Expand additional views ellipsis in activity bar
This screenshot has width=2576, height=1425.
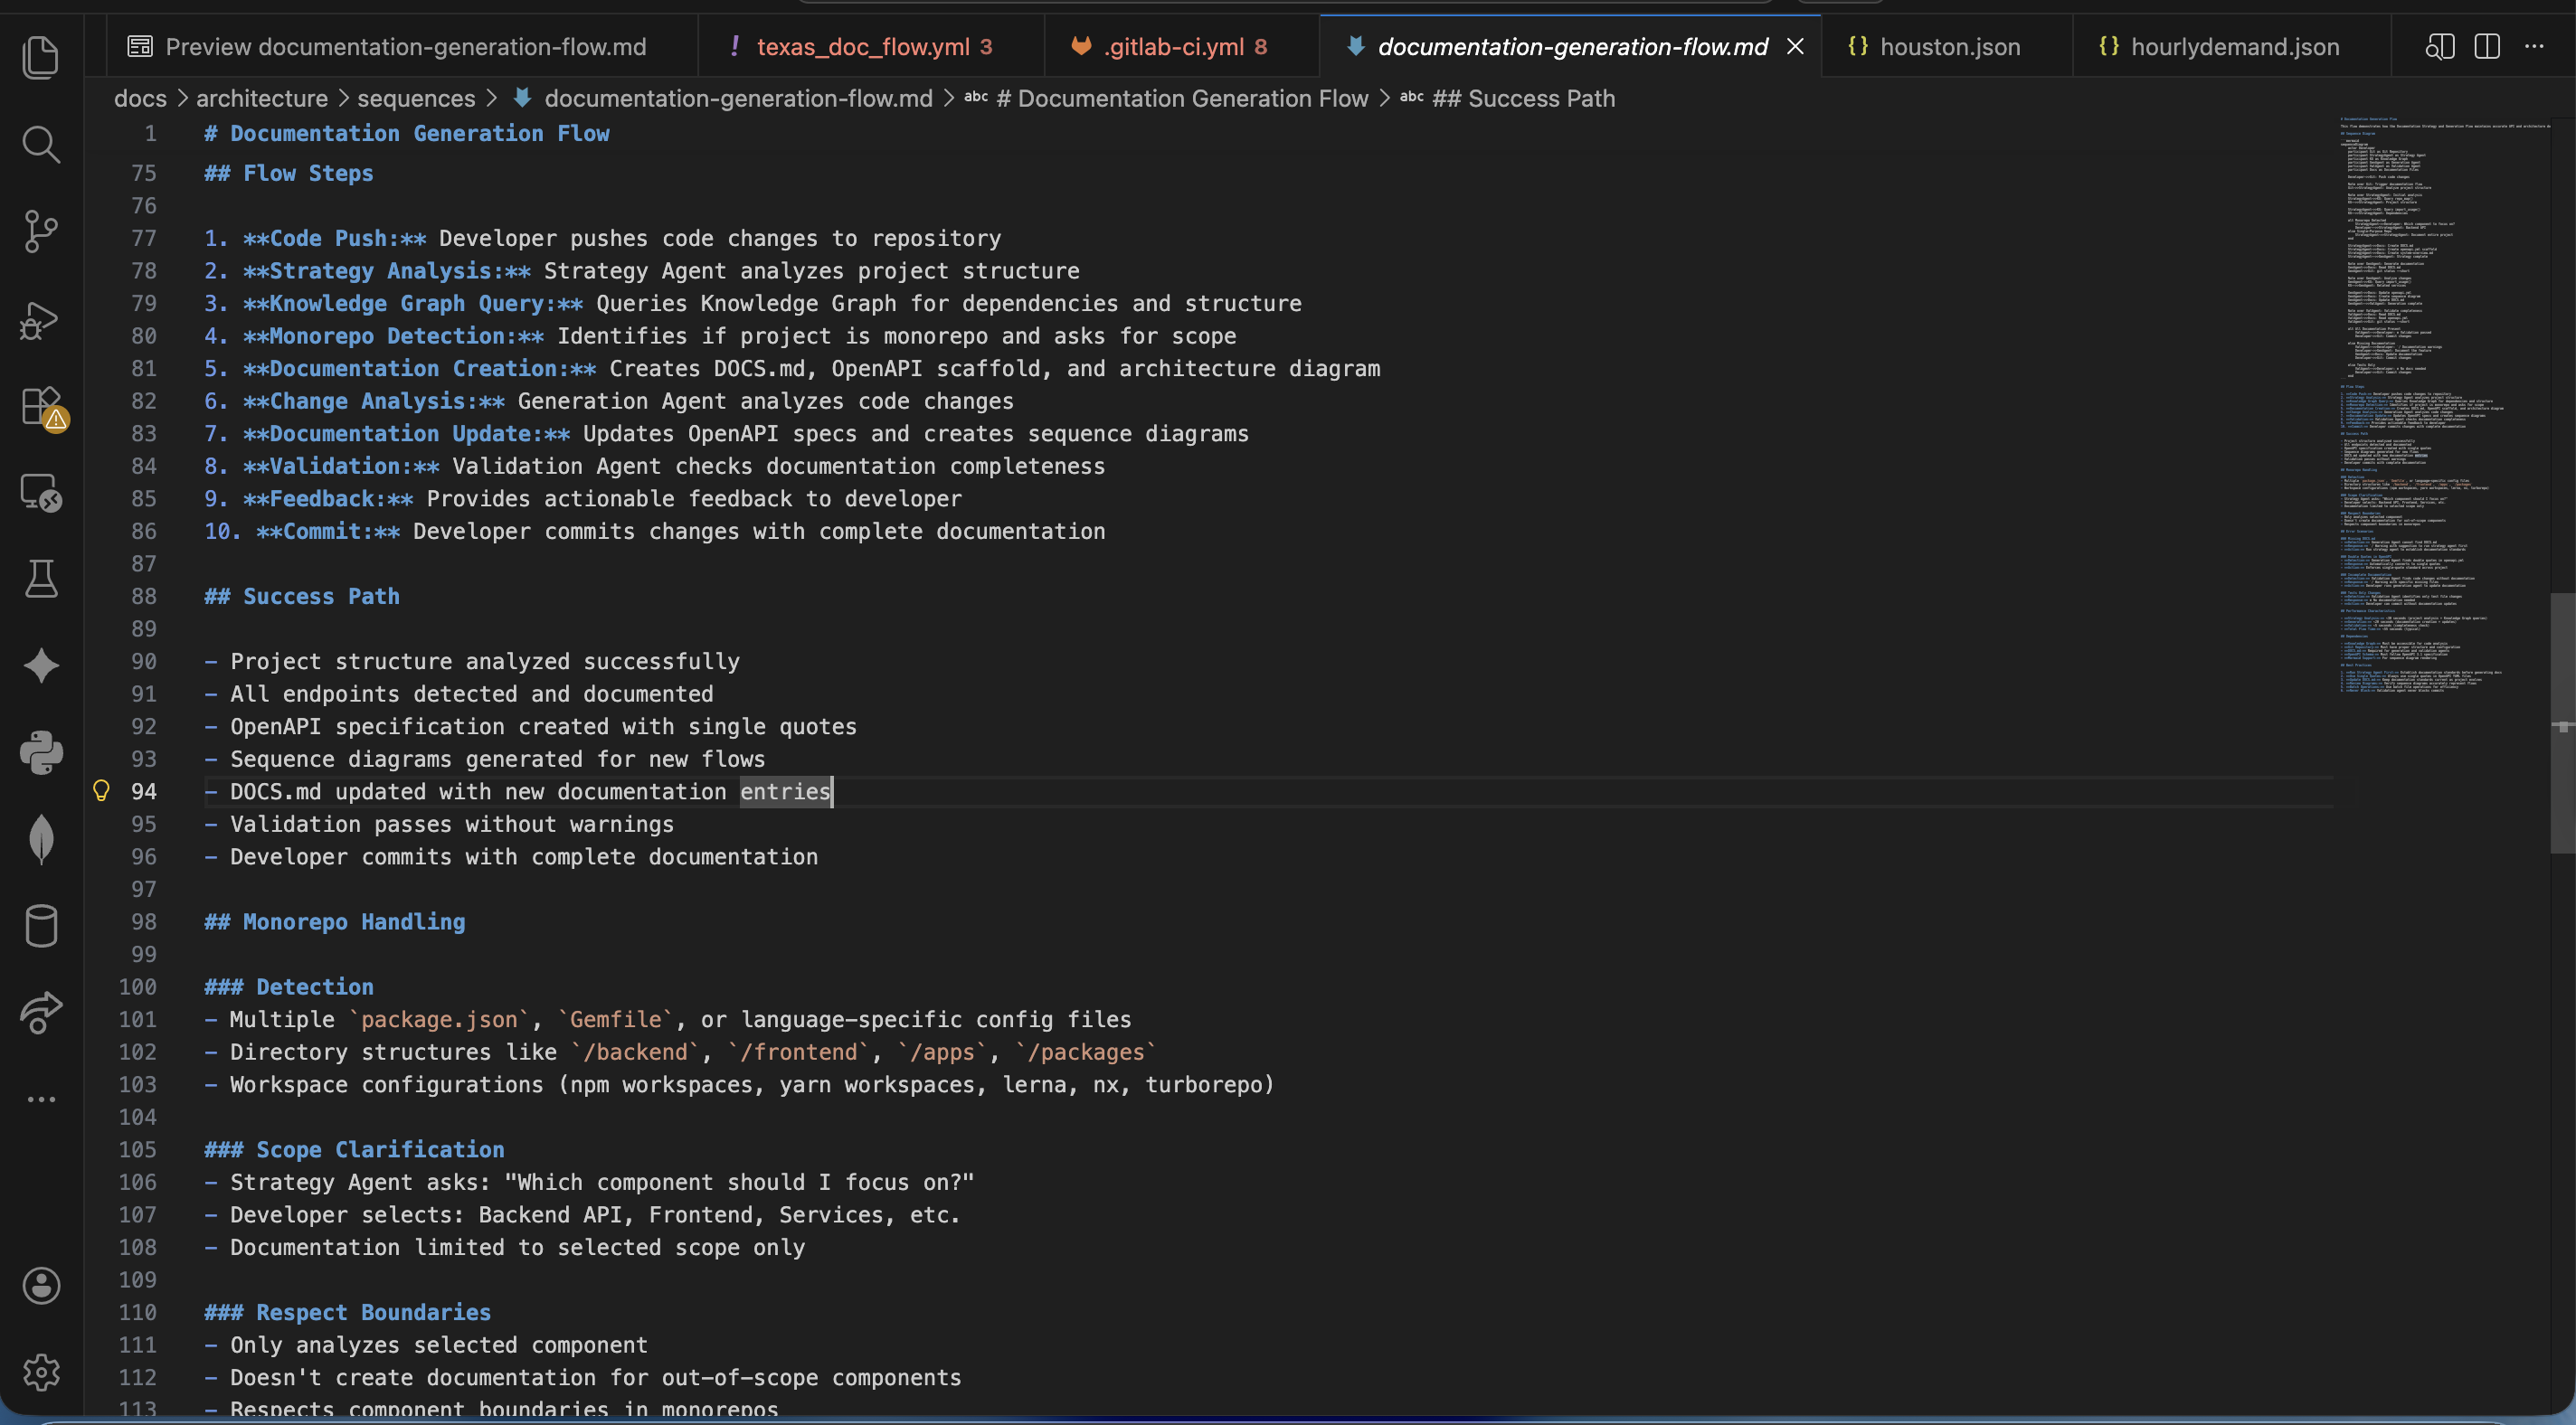pyautogui.click(x=41, y=1099)
